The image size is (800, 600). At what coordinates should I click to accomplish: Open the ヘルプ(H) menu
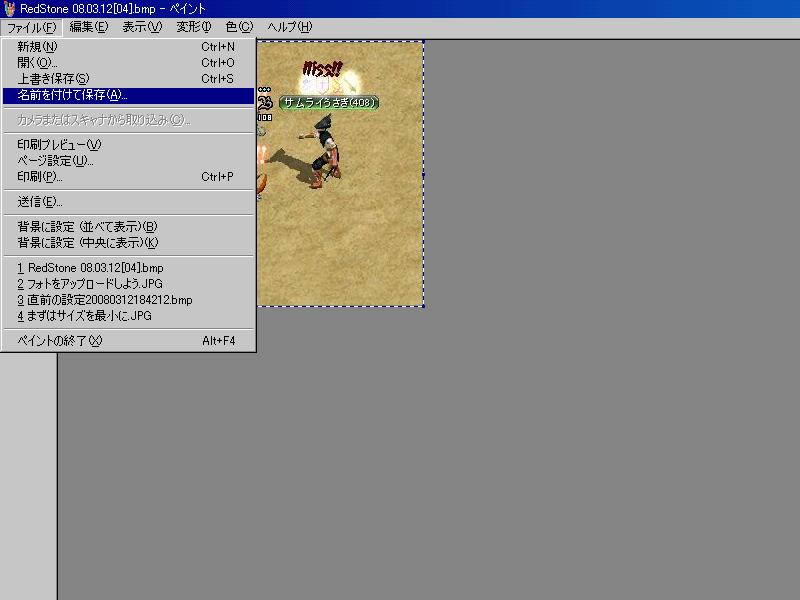click(289, 27)
